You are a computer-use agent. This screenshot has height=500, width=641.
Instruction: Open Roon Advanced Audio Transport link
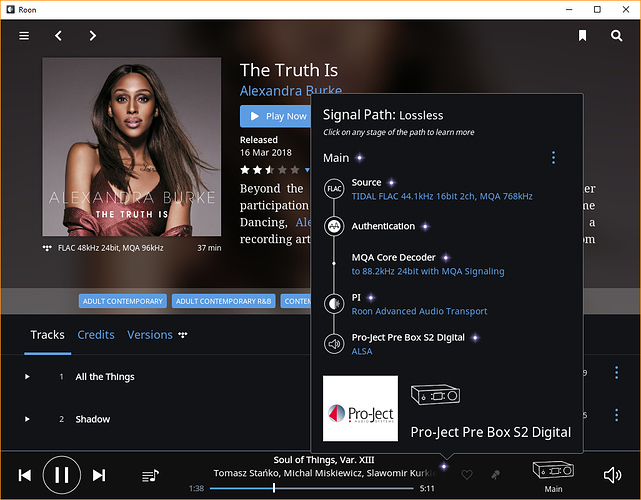[x=419, y=312]
